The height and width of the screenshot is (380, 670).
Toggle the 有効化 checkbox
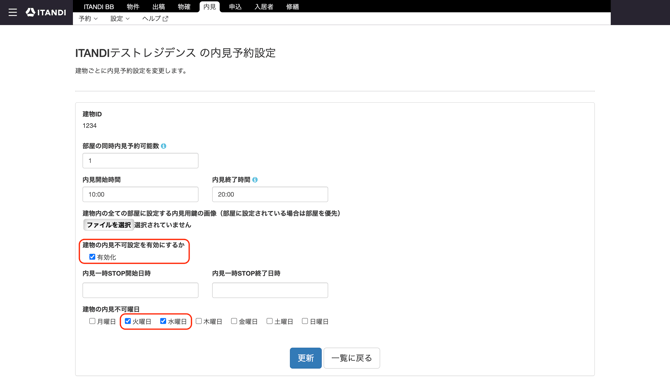tap(92, 257)
